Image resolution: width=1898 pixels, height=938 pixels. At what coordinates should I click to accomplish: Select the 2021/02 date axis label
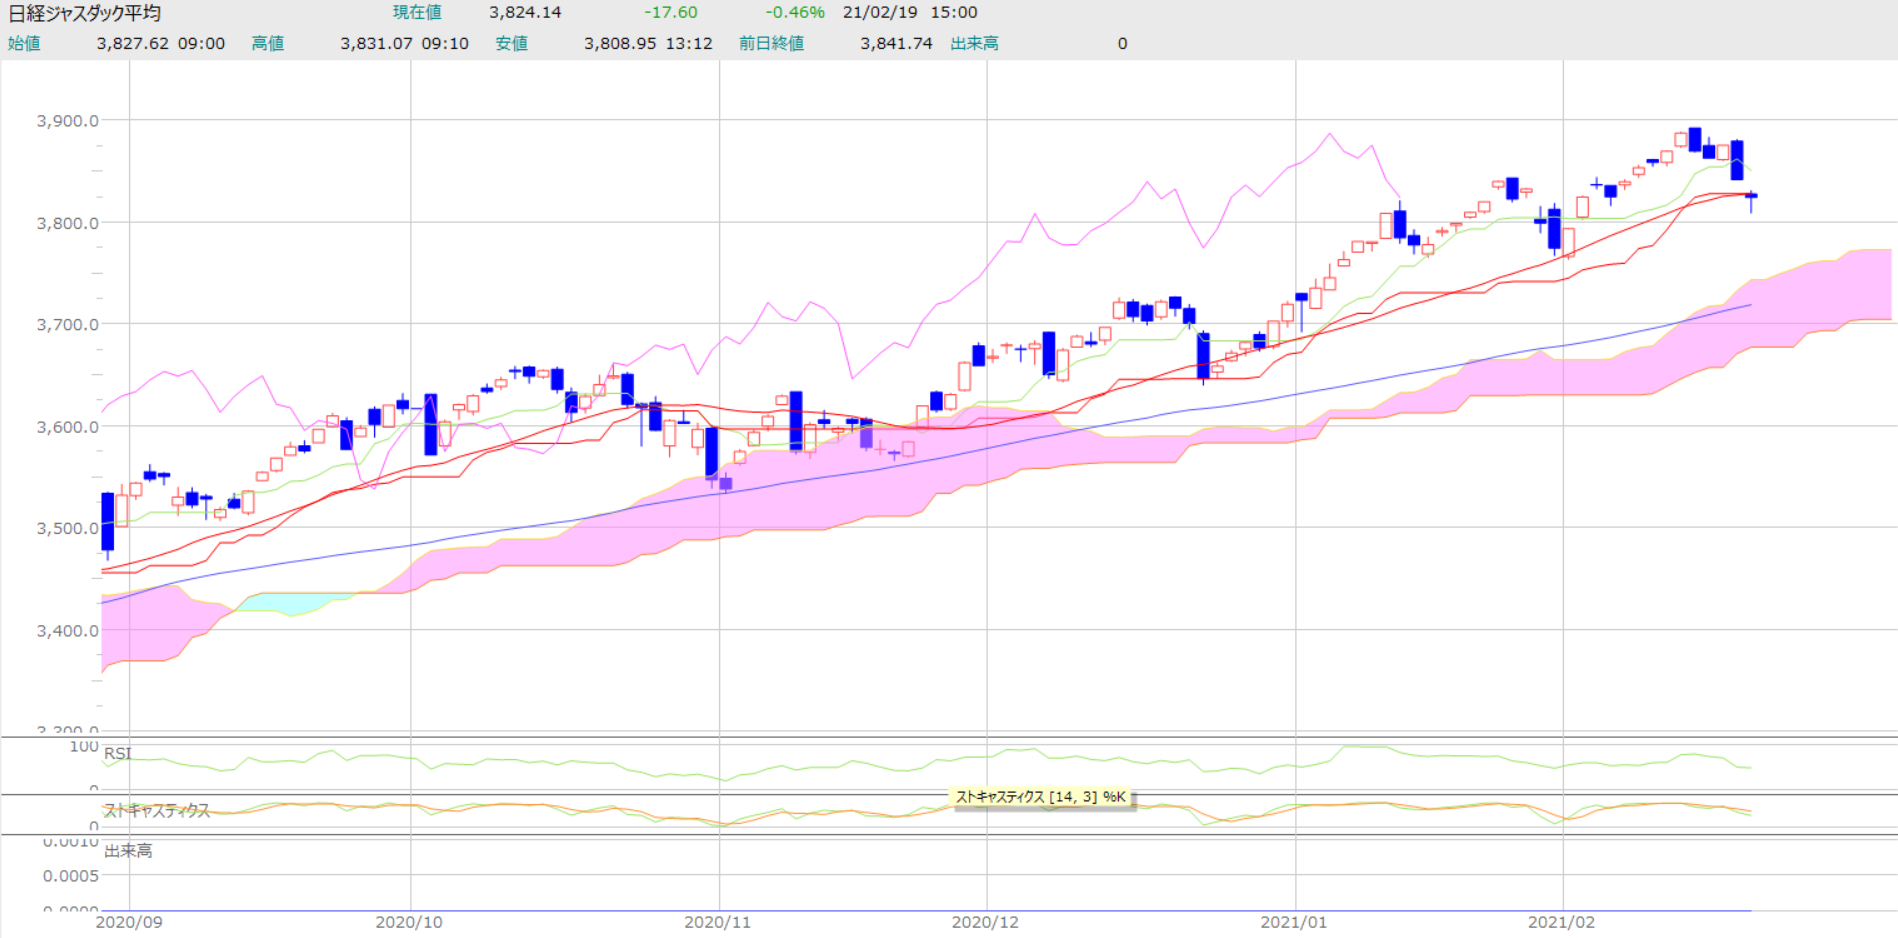pos(1562,922)
